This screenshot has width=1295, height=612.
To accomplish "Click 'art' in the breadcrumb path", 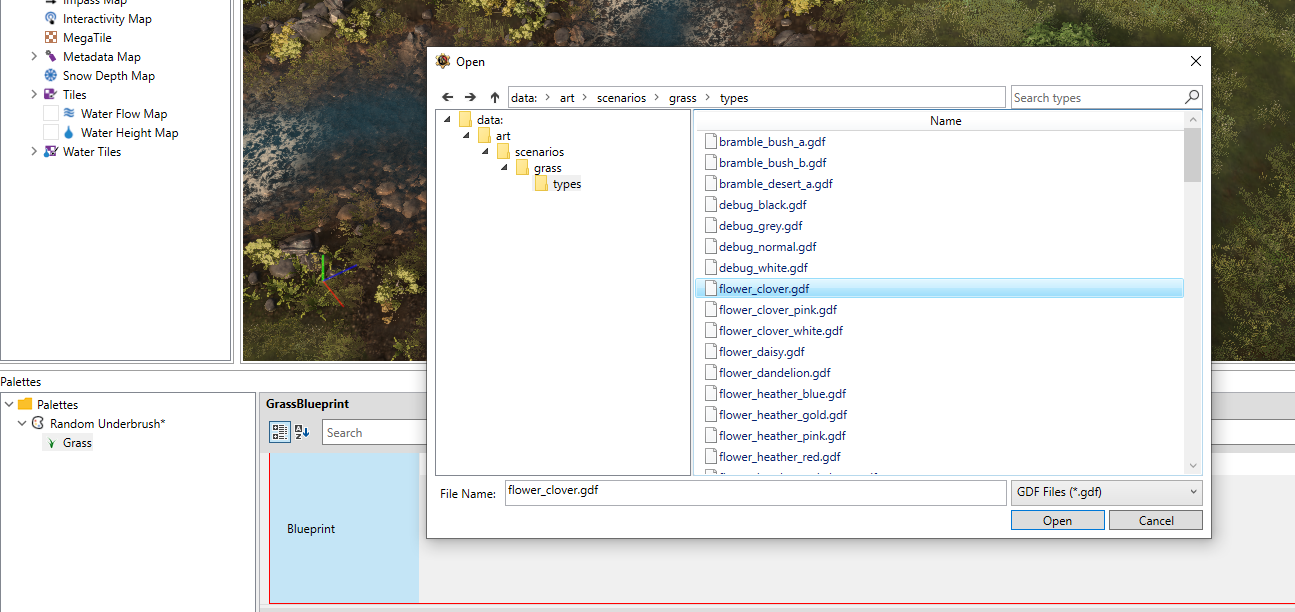I will coord(567,98).
